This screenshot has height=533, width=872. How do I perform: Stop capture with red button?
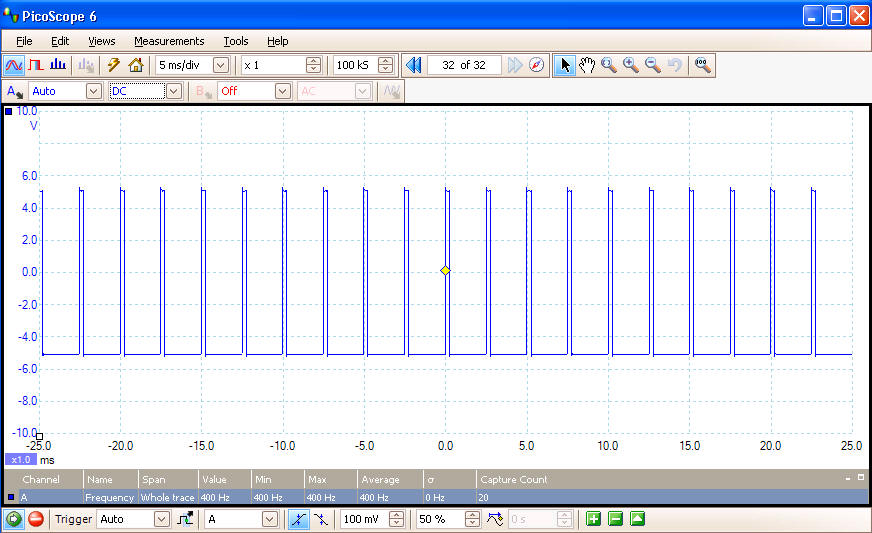(35, 519)
